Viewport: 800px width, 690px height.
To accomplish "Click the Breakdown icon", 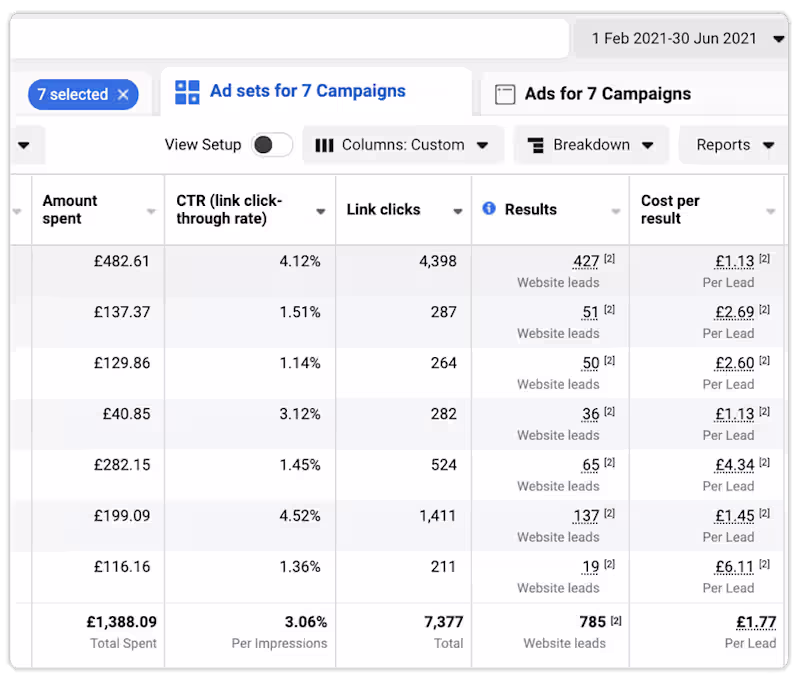I will tap(535, 145).
